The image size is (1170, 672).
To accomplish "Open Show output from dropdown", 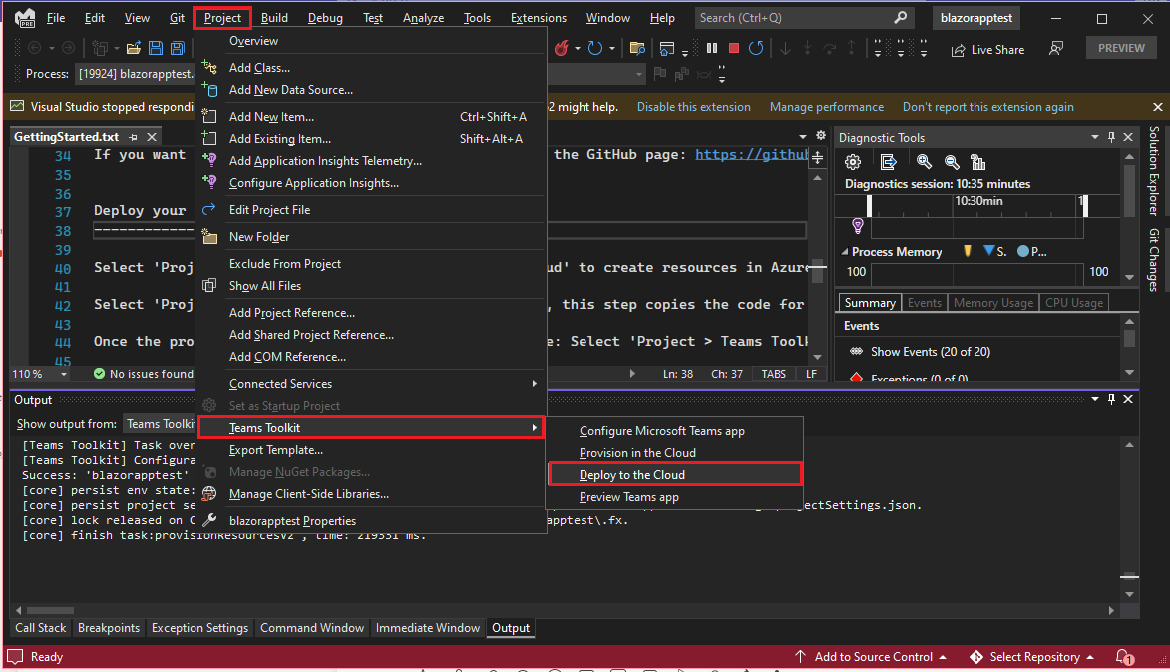I will click(x=160, y=424).
